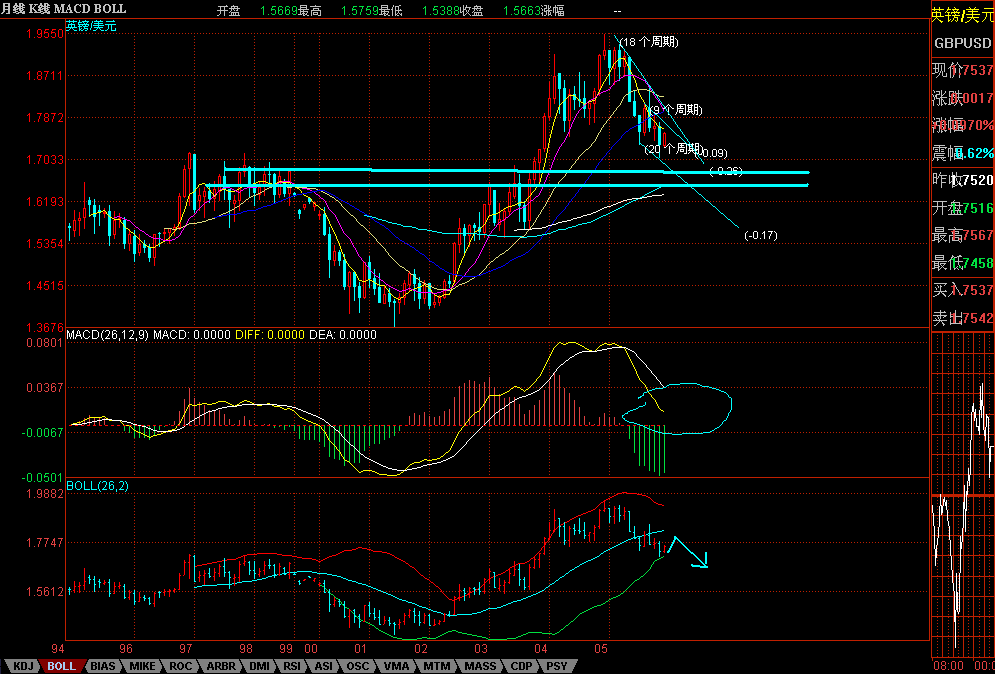This screenshot has height=674, width=995.
Task: Select the ROC indicator tab
Action: tap(180, 666)
